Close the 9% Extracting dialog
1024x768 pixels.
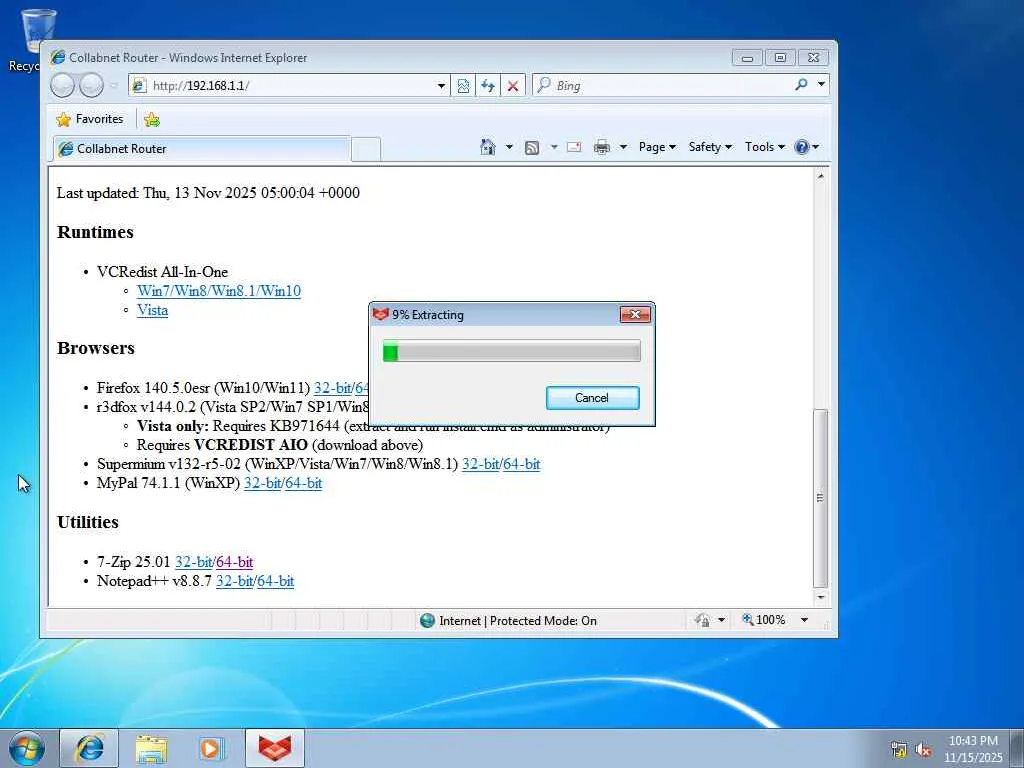[x=635, y=315]
